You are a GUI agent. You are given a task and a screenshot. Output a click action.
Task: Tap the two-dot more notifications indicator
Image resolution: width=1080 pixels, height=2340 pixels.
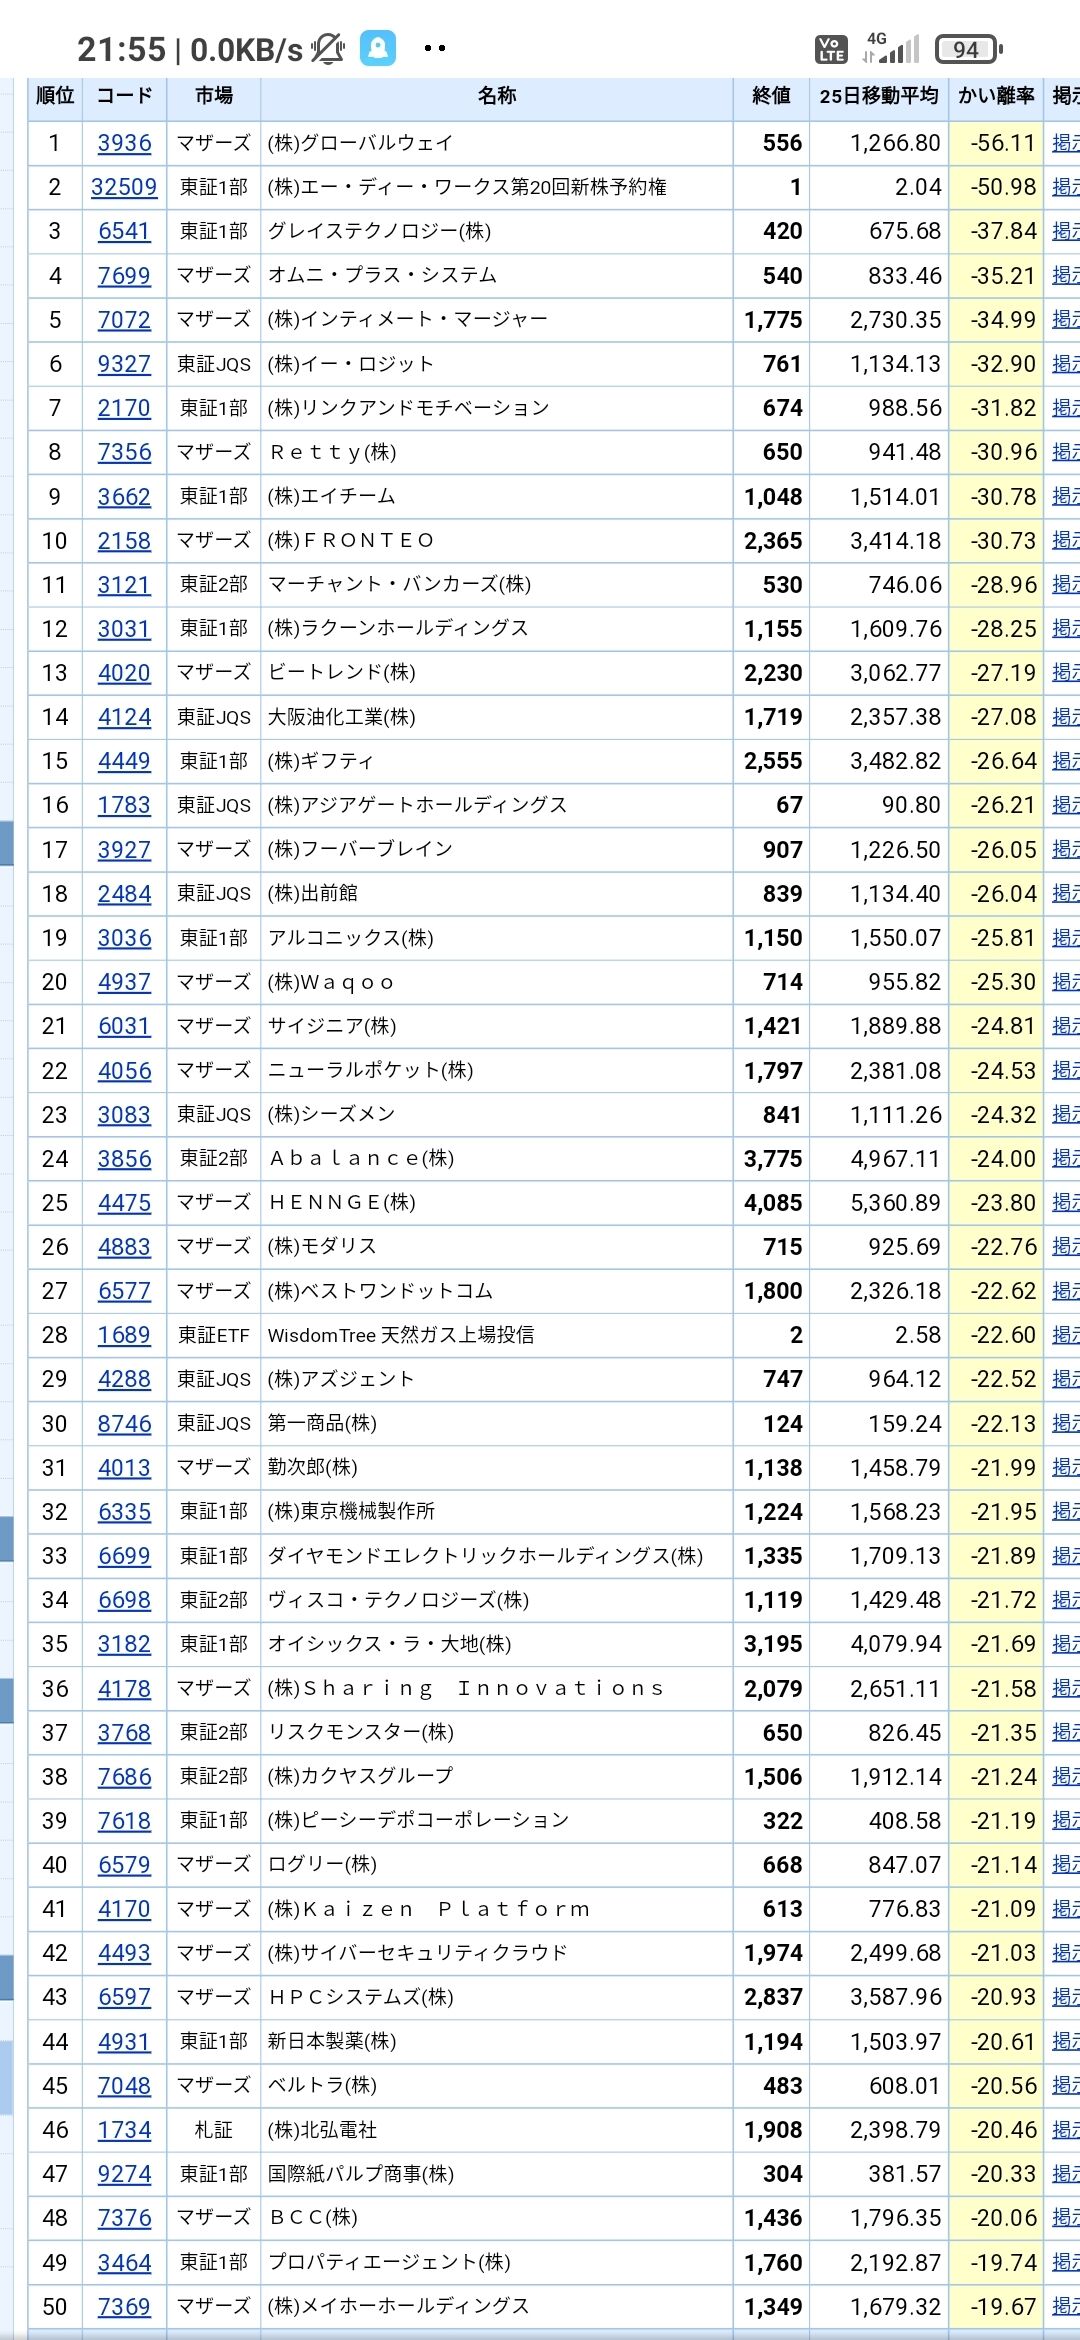point(435,48)
